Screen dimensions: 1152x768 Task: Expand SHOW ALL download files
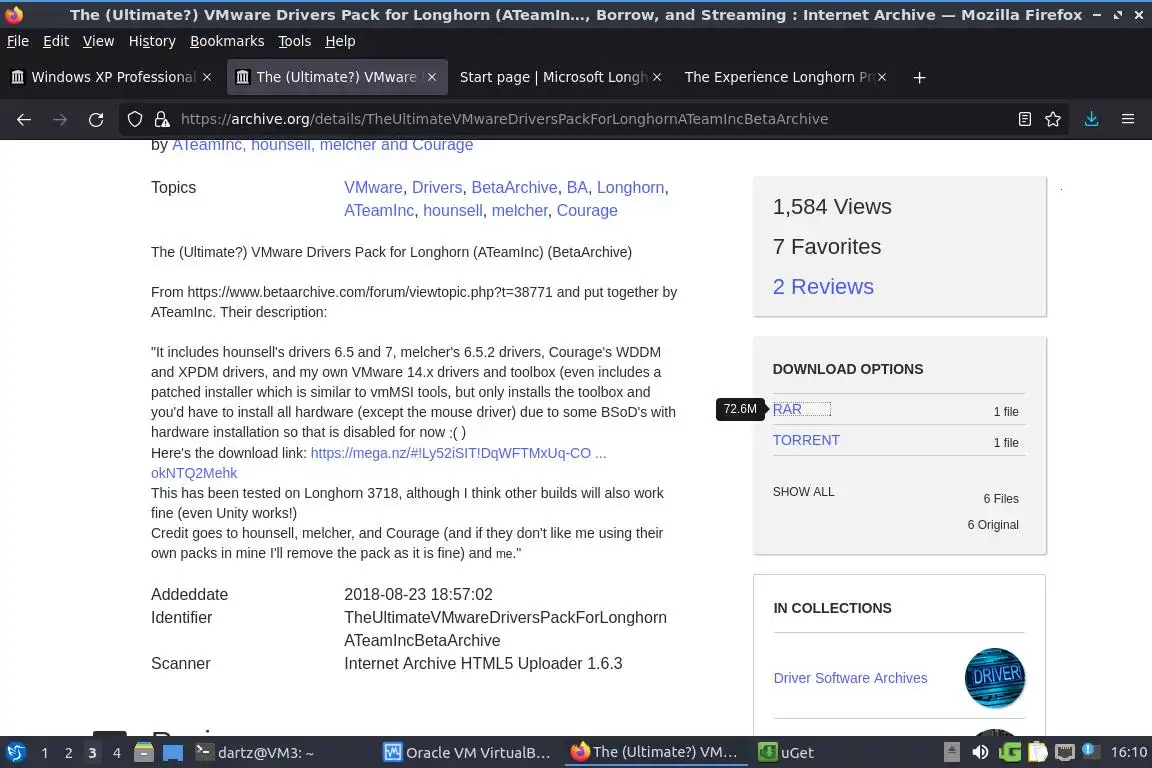pos(803,492)
